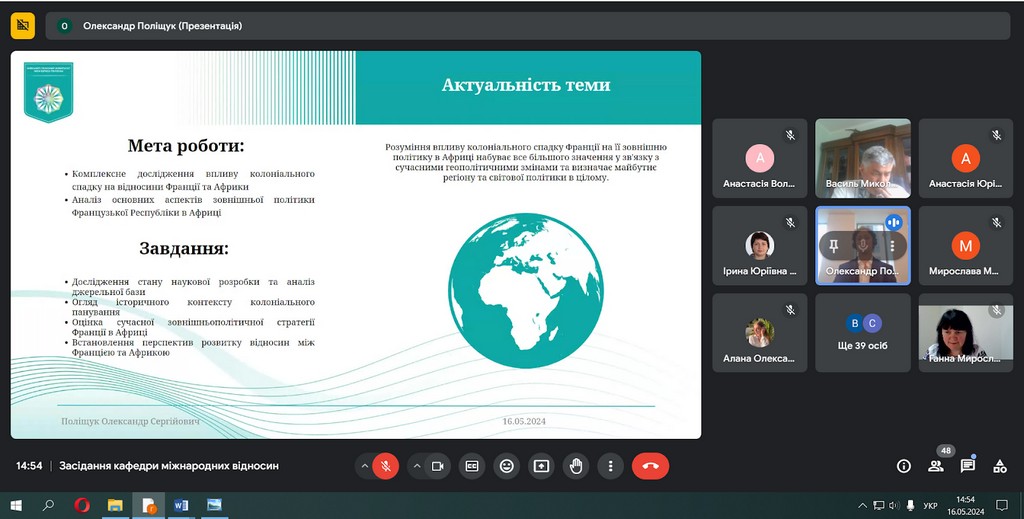Screen dimensions: 1024x519
Task: Open audio settings arrow beside microphone
Action: [x=363, y=466]
